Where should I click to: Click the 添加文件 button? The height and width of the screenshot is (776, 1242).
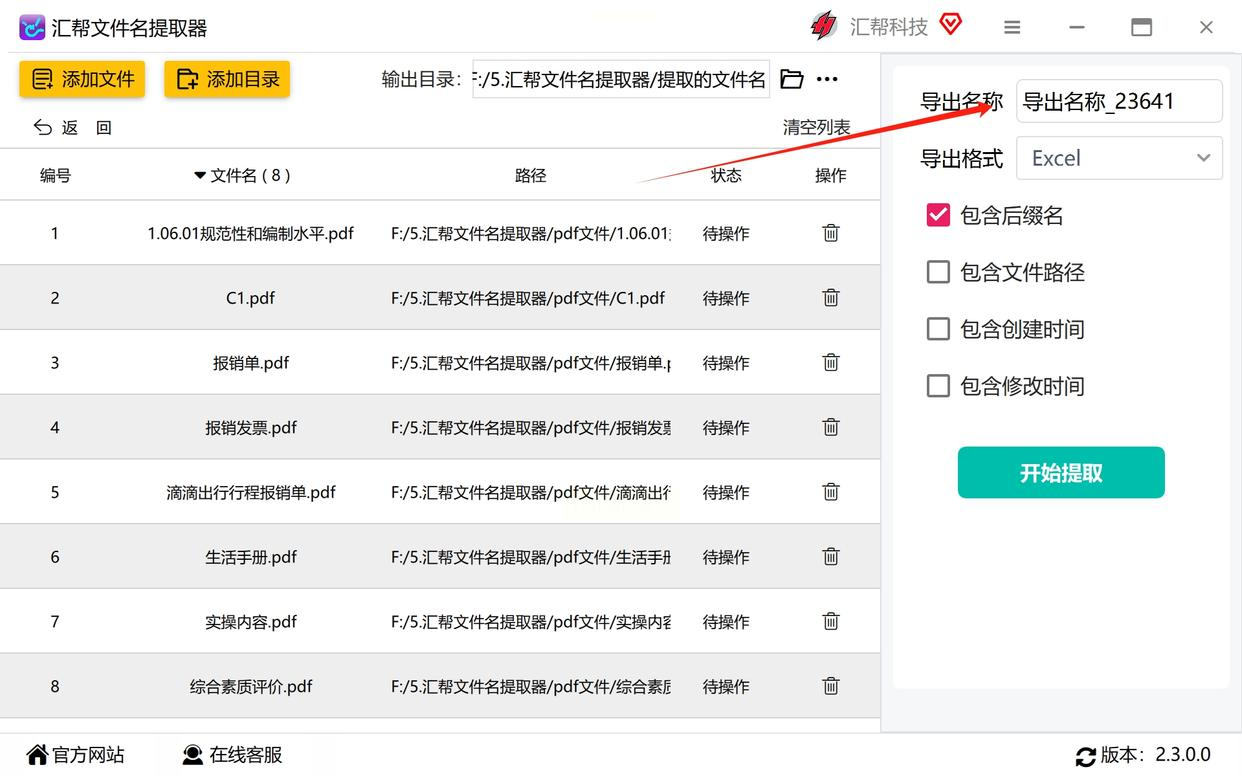point(82,80)
